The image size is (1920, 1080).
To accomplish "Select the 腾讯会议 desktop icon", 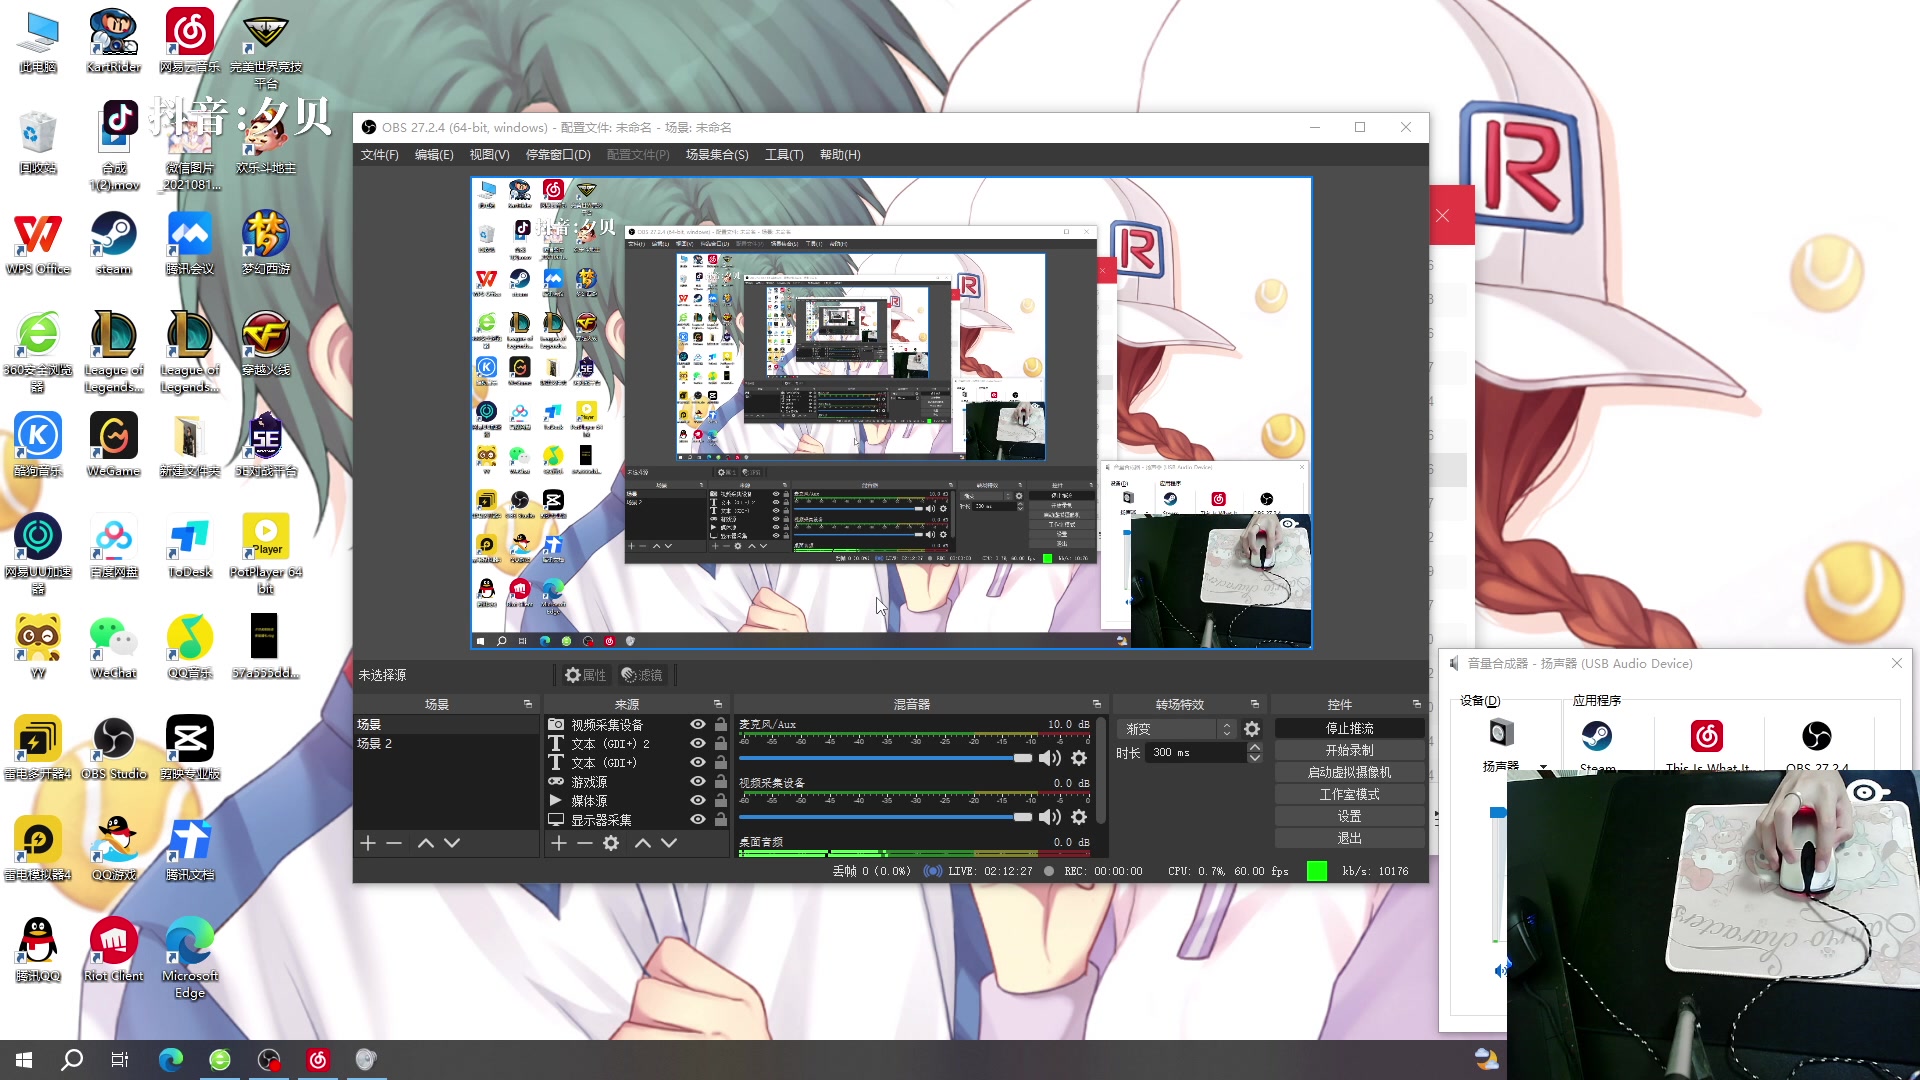I will click(x=190, y=243).
